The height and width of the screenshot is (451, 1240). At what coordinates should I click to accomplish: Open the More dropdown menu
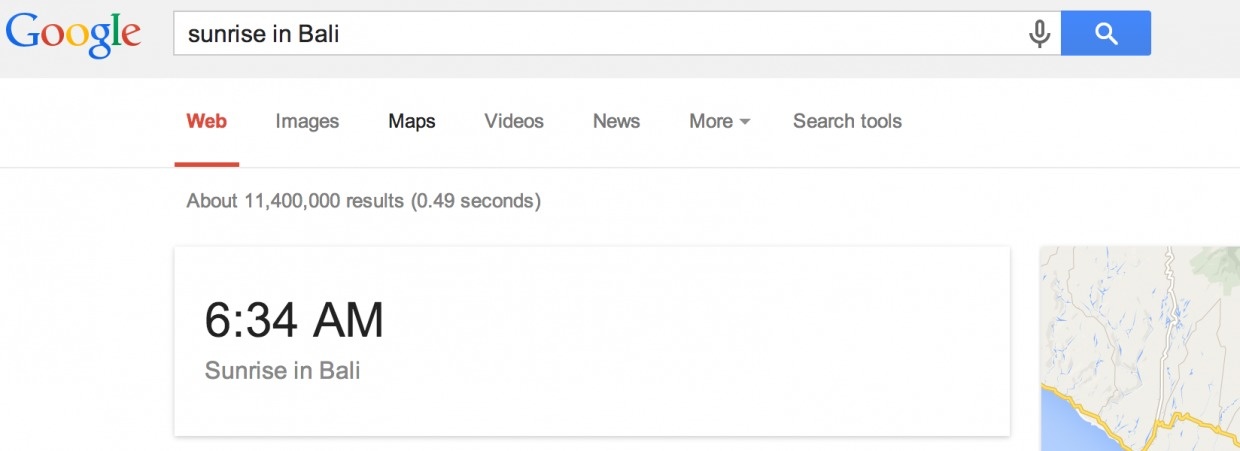719,121
